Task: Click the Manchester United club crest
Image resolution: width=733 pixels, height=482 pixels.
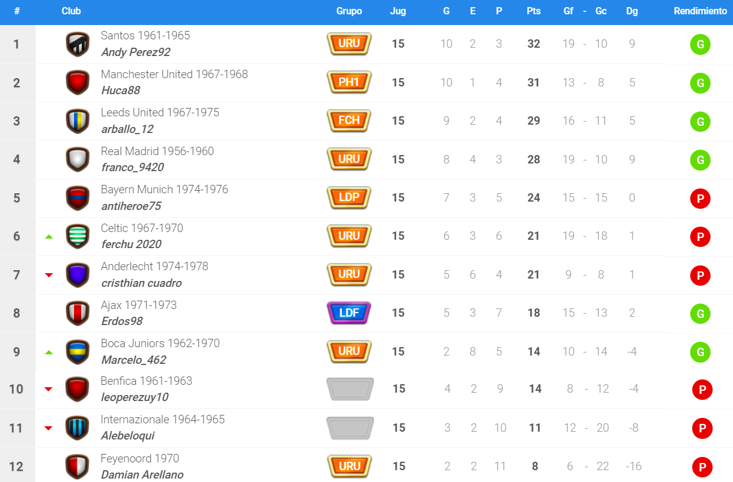Action: pyautogui.click(x=78, y=82)
